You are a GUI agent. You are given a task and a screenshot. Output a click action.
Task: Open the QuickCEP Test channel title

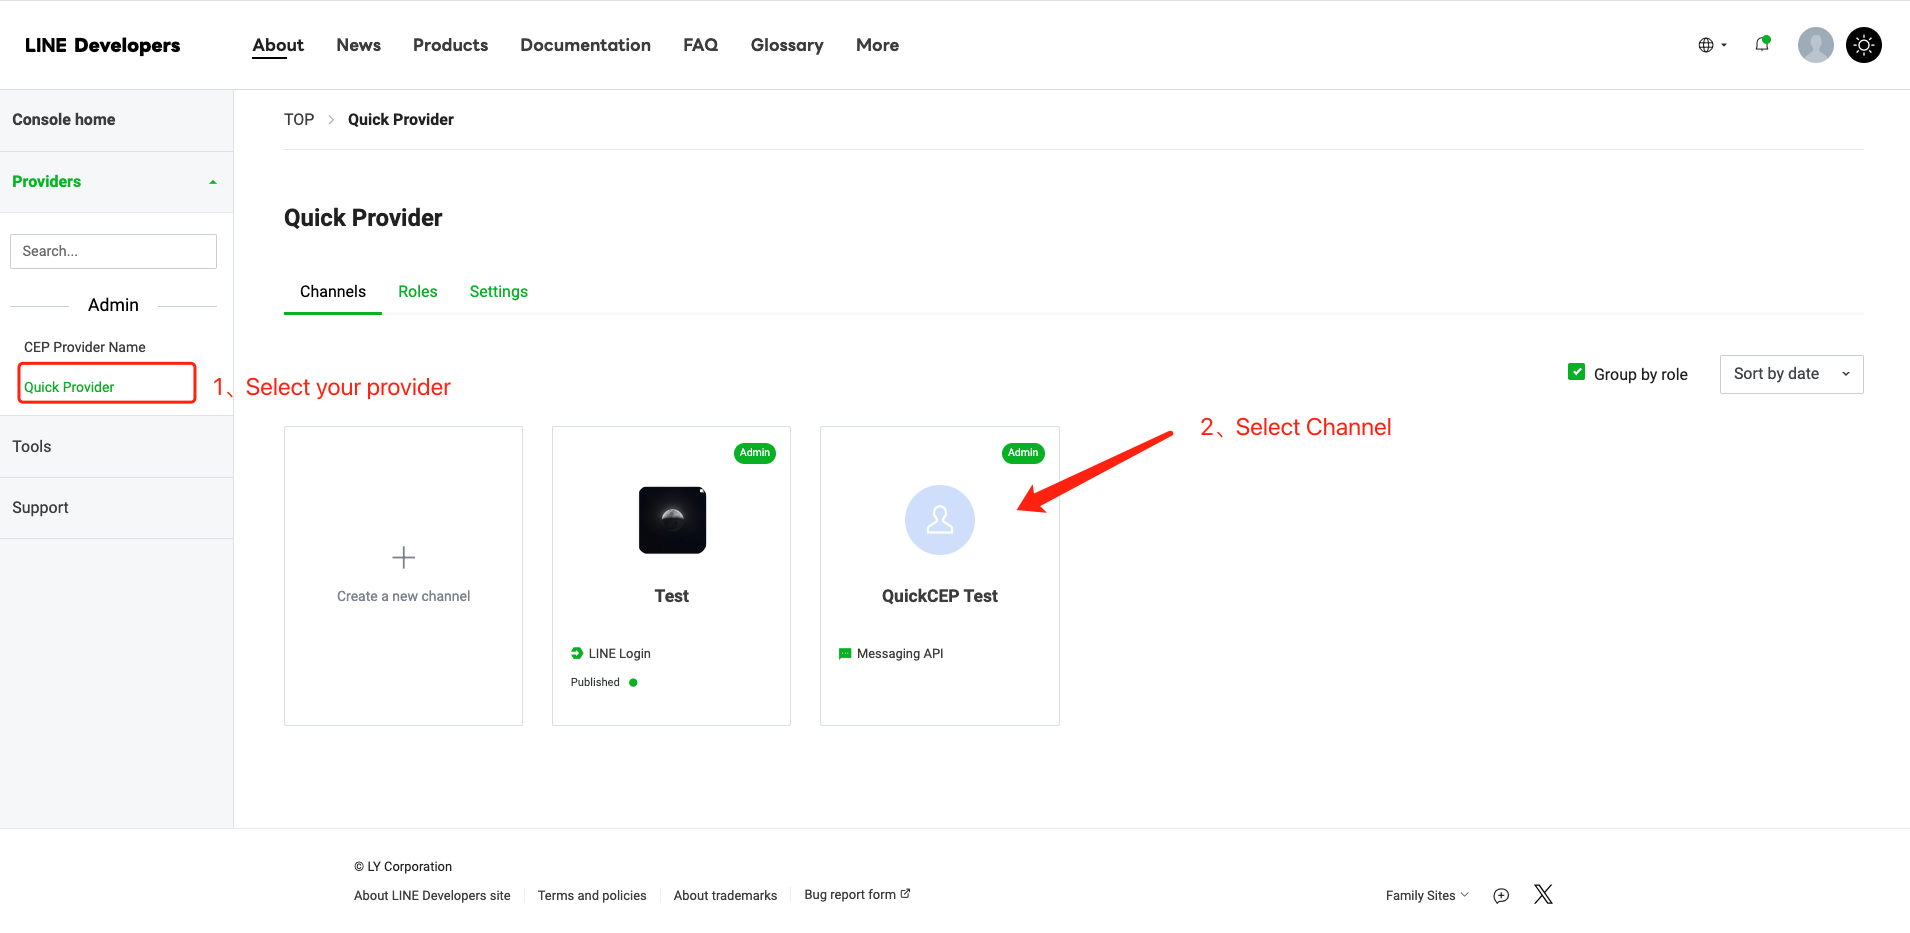[940, 596]
